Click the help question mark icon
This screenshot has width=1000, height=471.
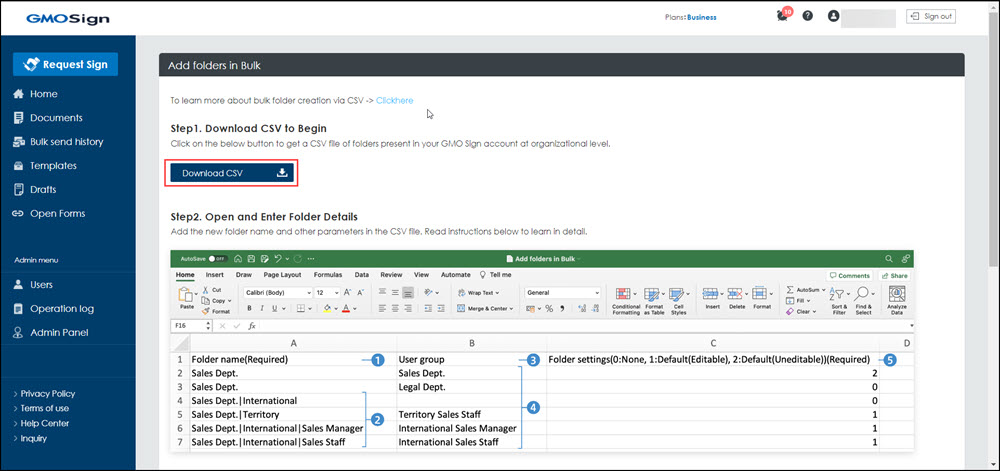tap(807, 17)
